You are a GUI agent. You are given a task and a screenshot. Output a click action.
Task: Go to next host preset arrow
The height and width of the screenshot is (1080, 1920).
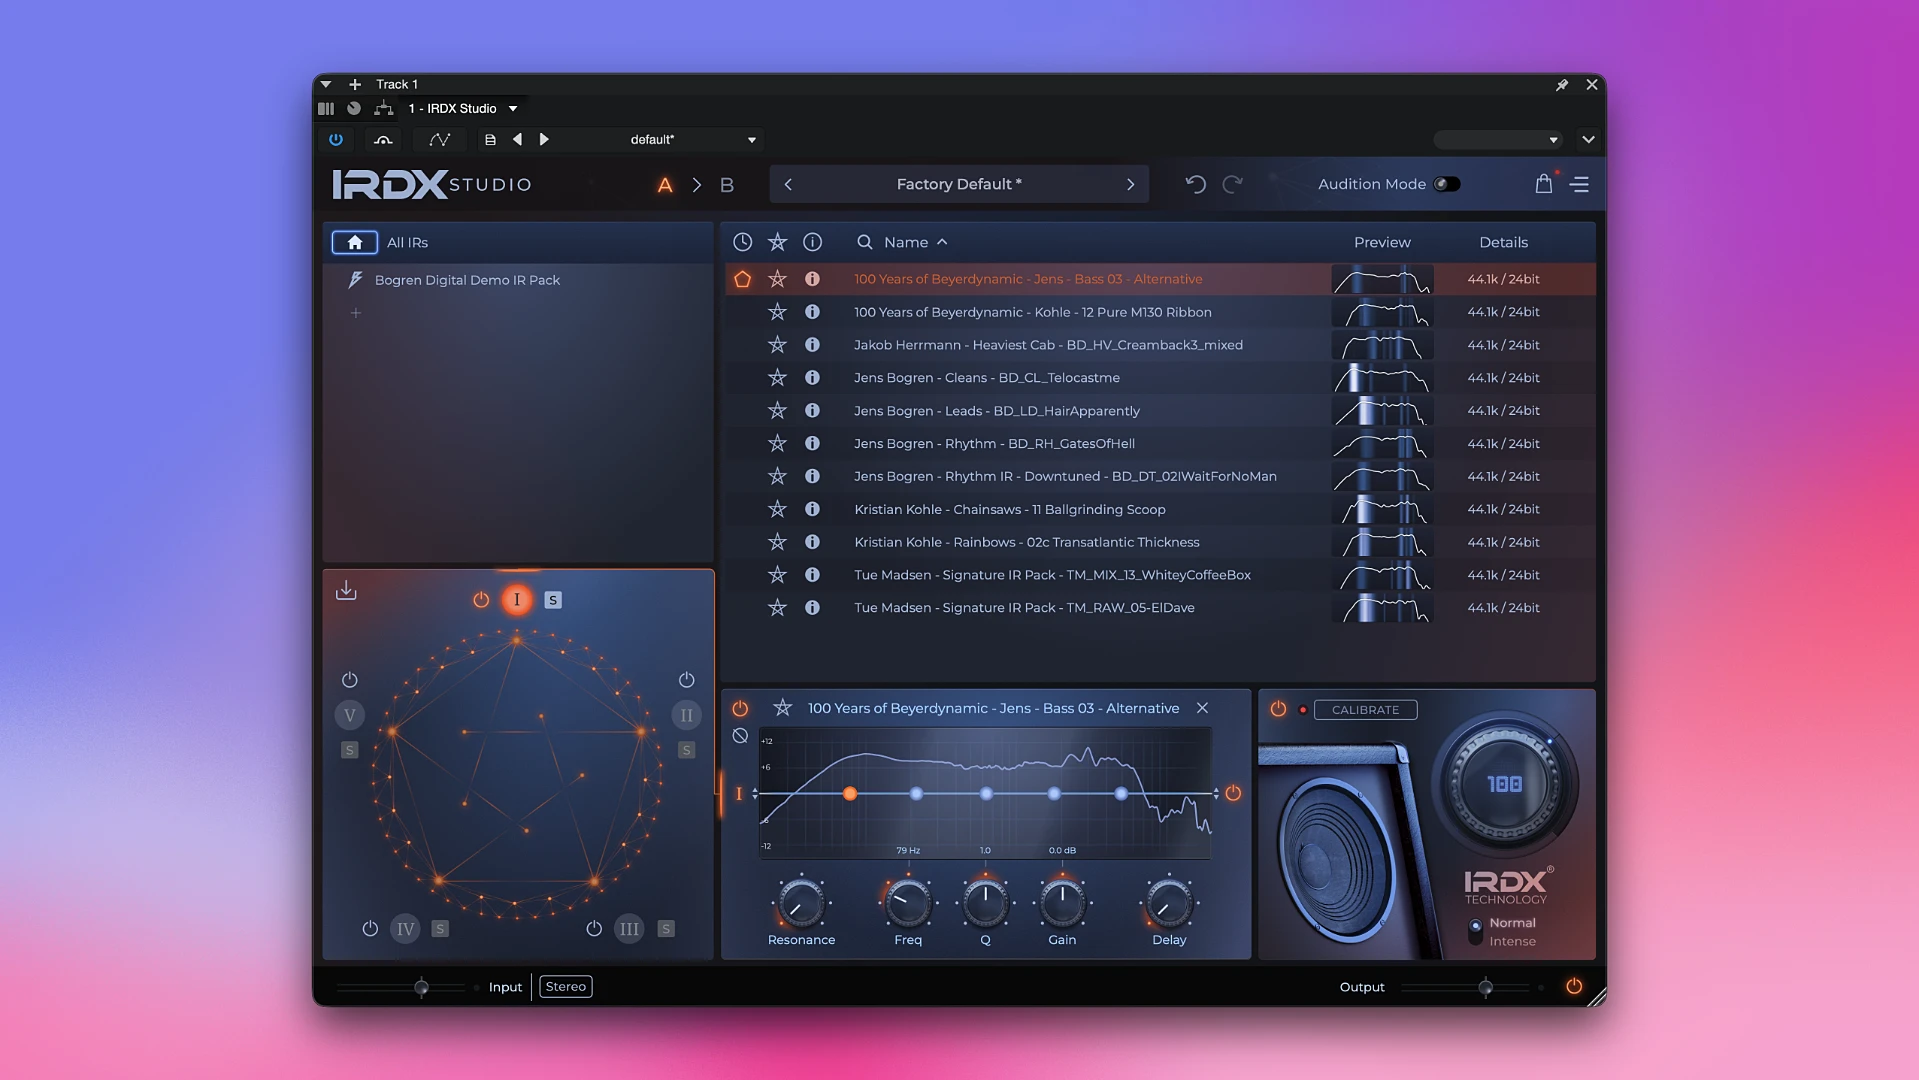pos(544,140)
